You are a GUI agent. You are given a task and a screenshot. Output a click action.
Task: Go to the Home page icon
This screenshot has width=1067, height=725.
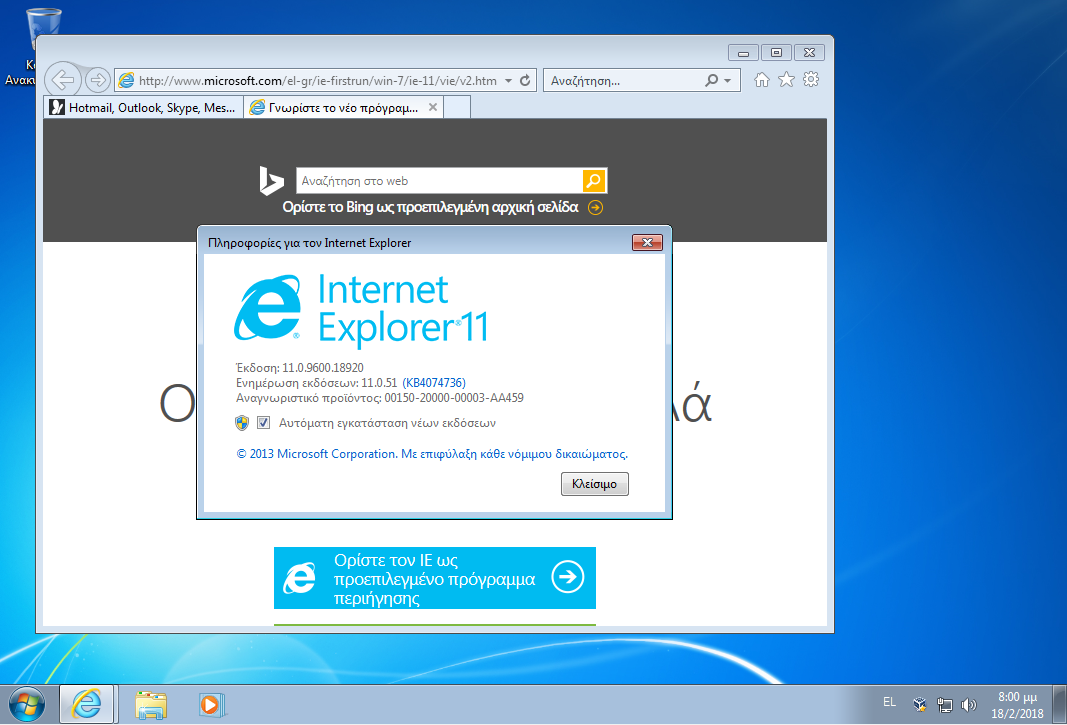tap(761, 80)
